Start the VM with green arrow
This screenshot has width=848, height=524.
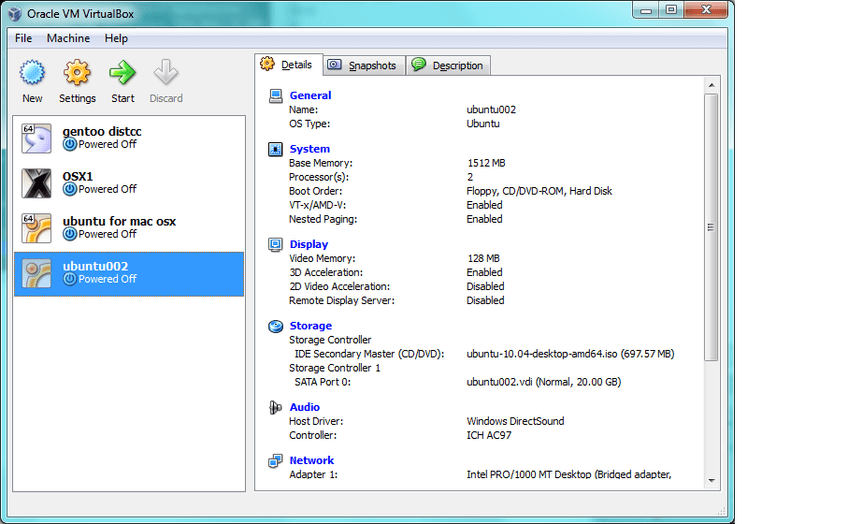(x=122, y=72)
